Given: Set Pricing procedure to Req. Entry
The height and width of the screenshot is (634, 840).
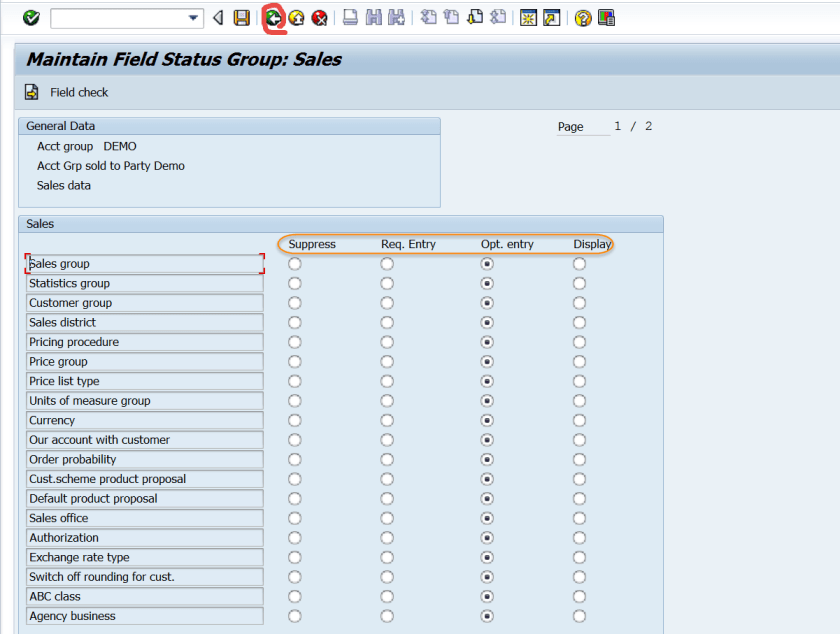Looking at the screenshot, I should tap(387, 342).
